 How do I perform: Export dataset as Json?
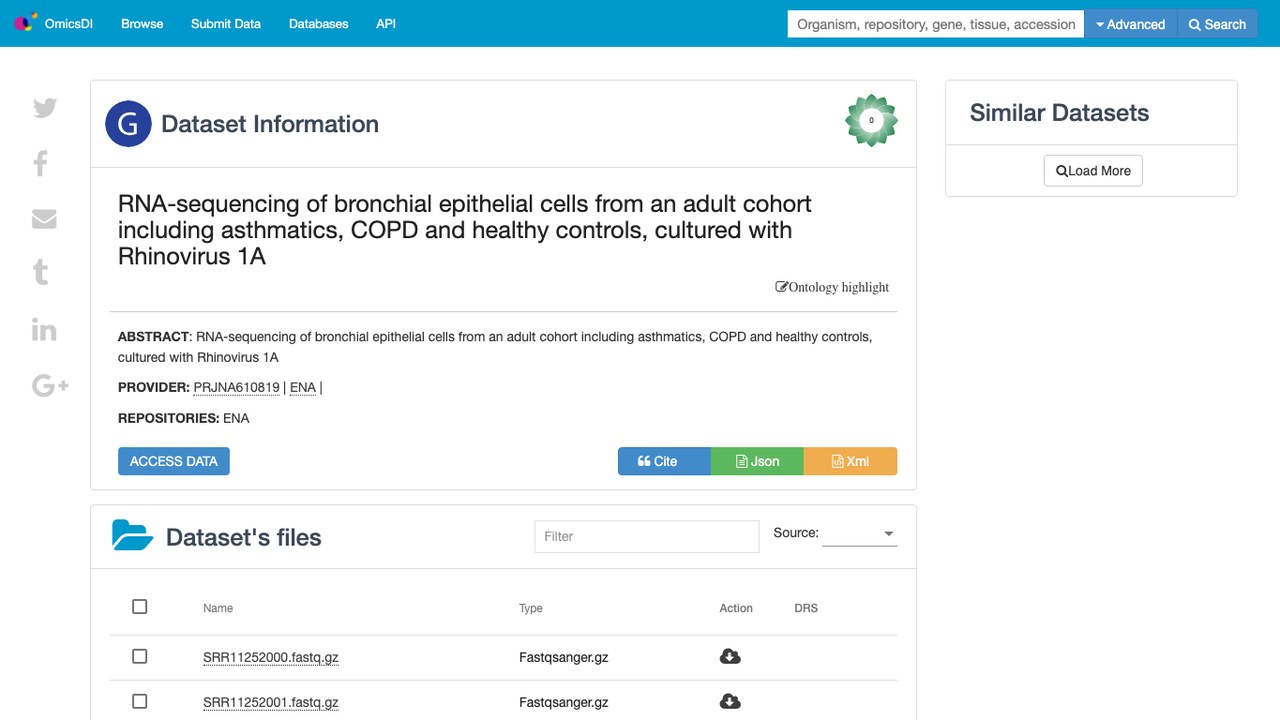click(757, 461)
